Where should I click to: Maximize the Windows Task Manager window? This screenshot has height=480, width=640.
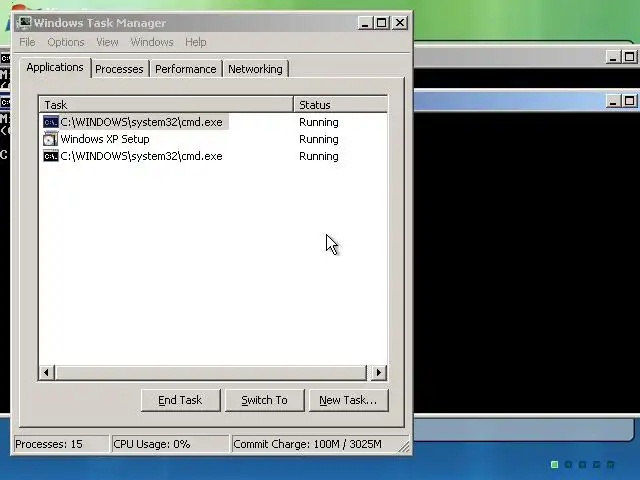click(382, 23)
